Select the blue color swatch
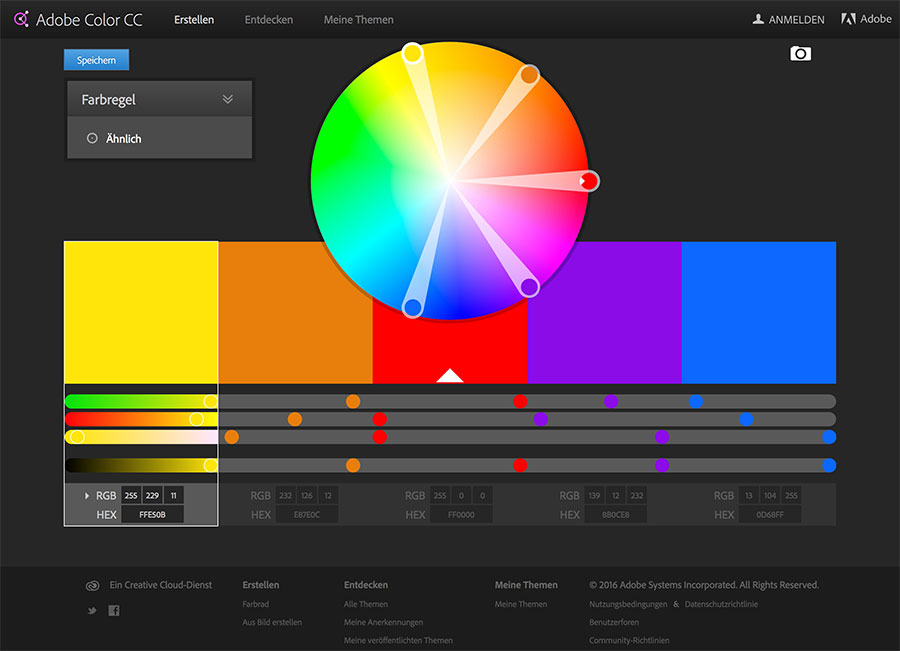This screenshot has width=900, height=651. (758, 312)
